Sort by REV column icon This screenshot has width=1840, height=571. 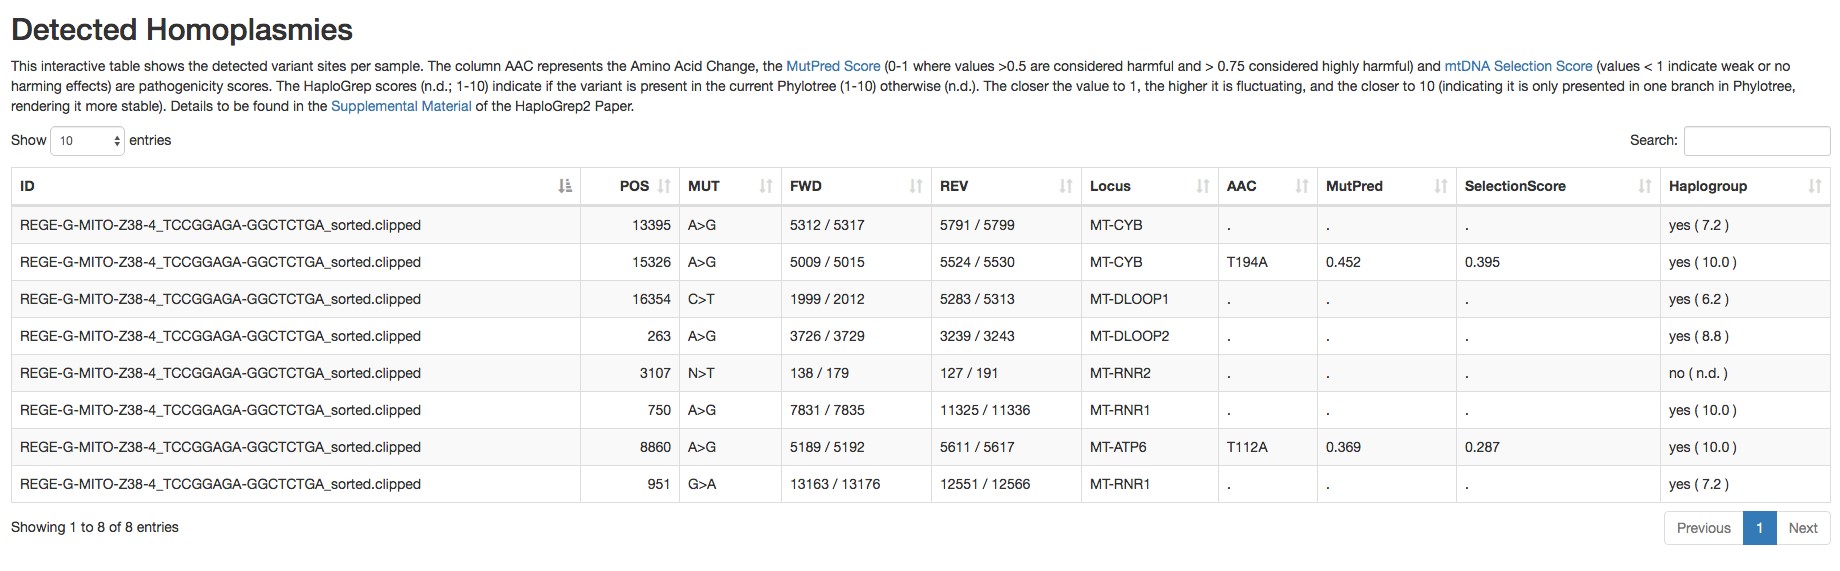click(x=1066, y=186)
